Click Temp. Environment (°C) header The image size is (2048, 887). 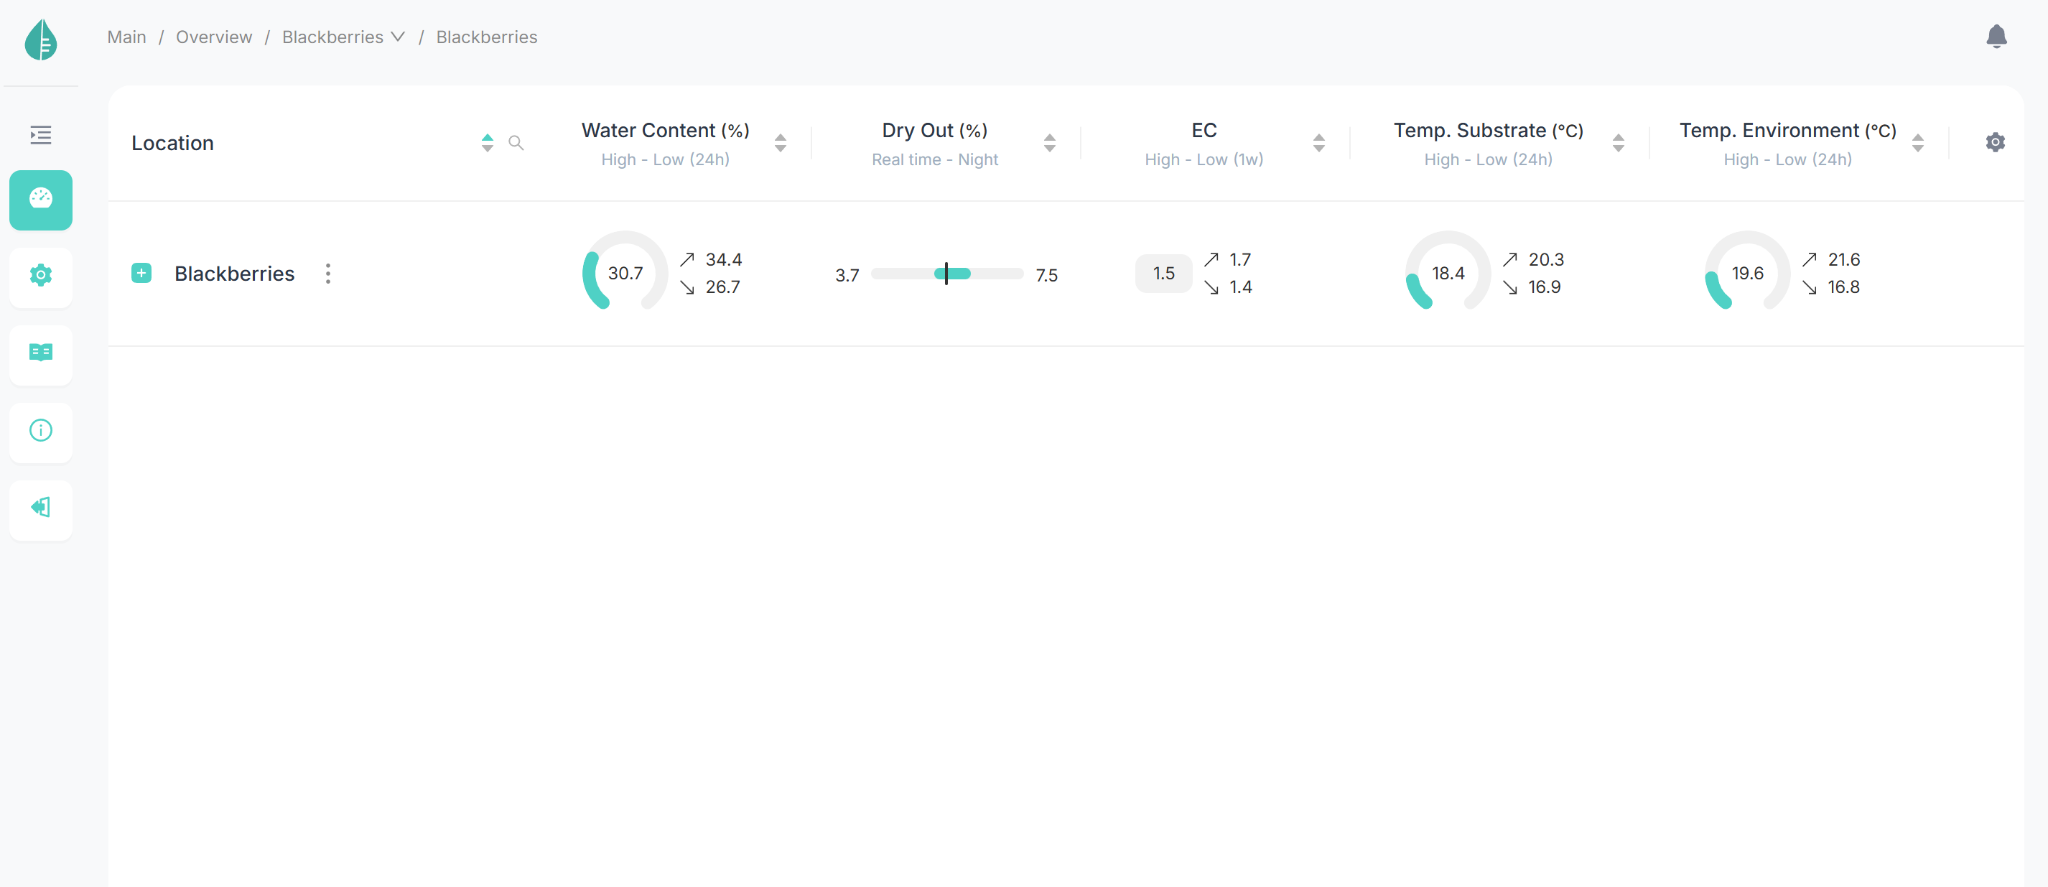(x=1788, y=131)
